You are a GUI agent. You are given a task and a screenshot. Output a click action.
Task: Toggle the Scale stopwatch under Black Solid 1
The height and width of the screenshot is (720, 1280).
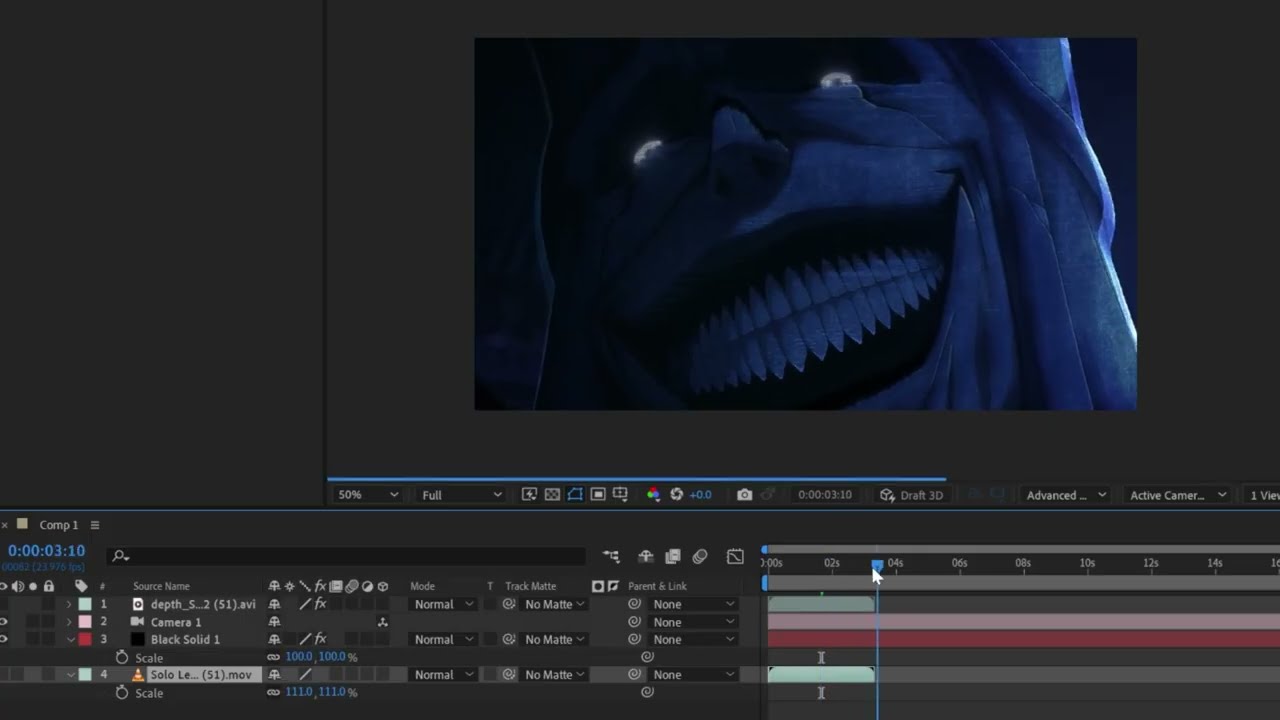[122, 658]
